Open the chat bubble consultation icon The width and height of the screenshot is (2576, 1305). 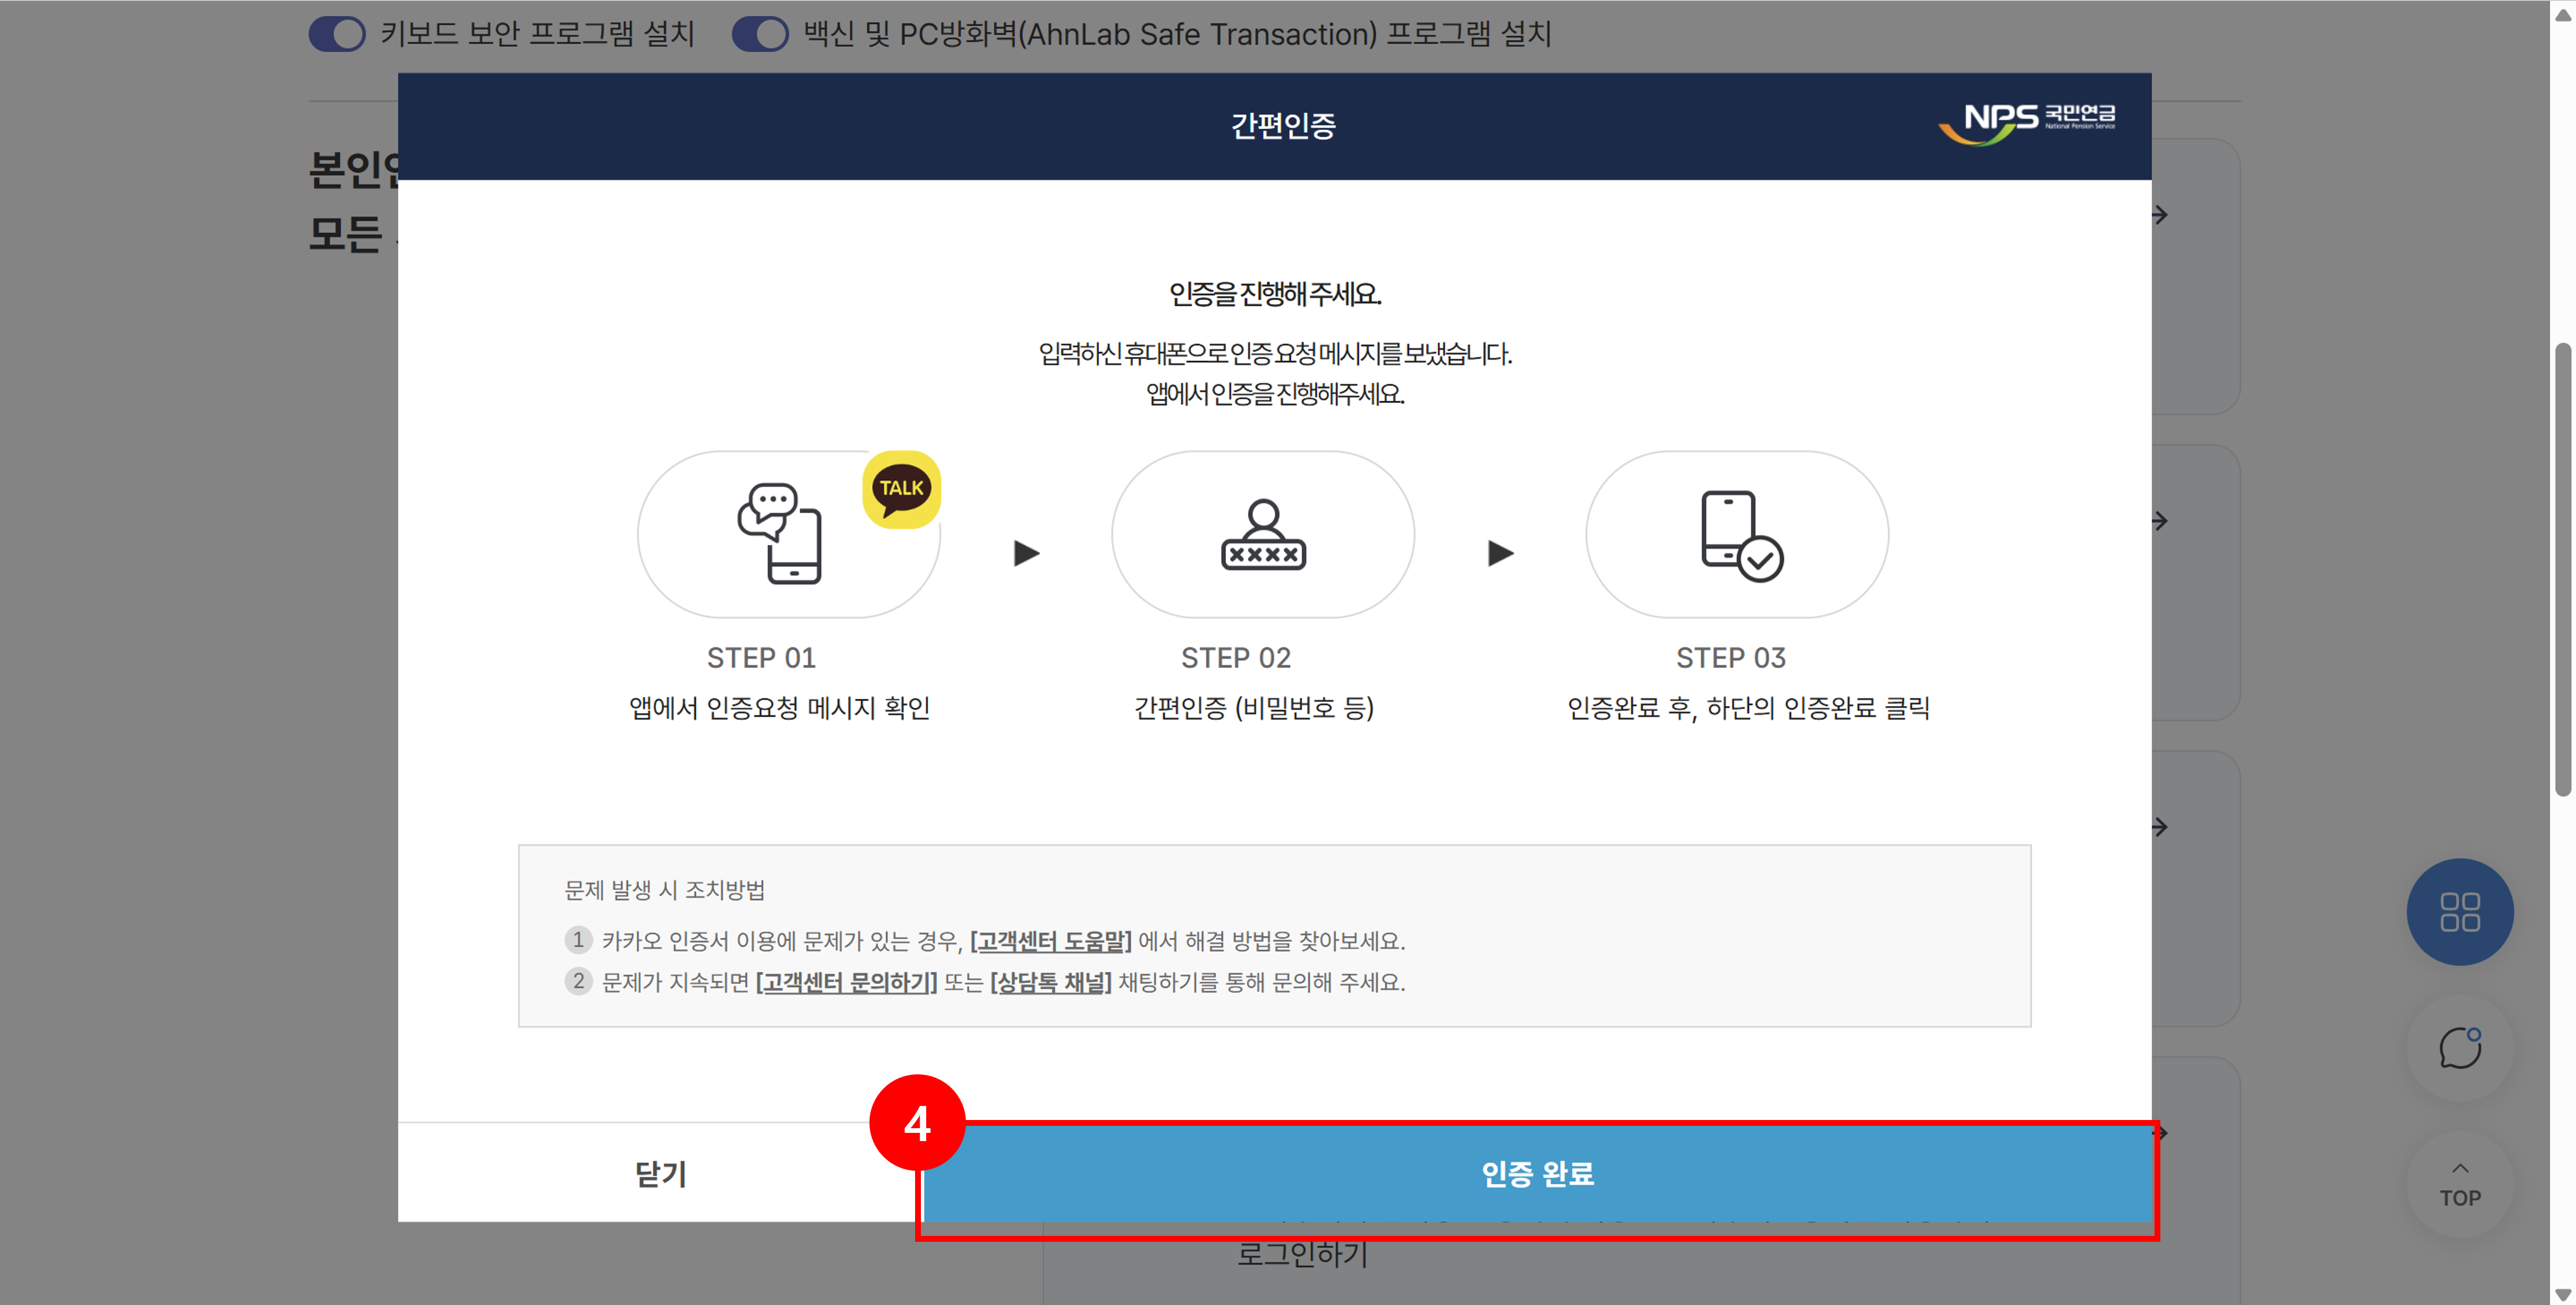2459,1048
